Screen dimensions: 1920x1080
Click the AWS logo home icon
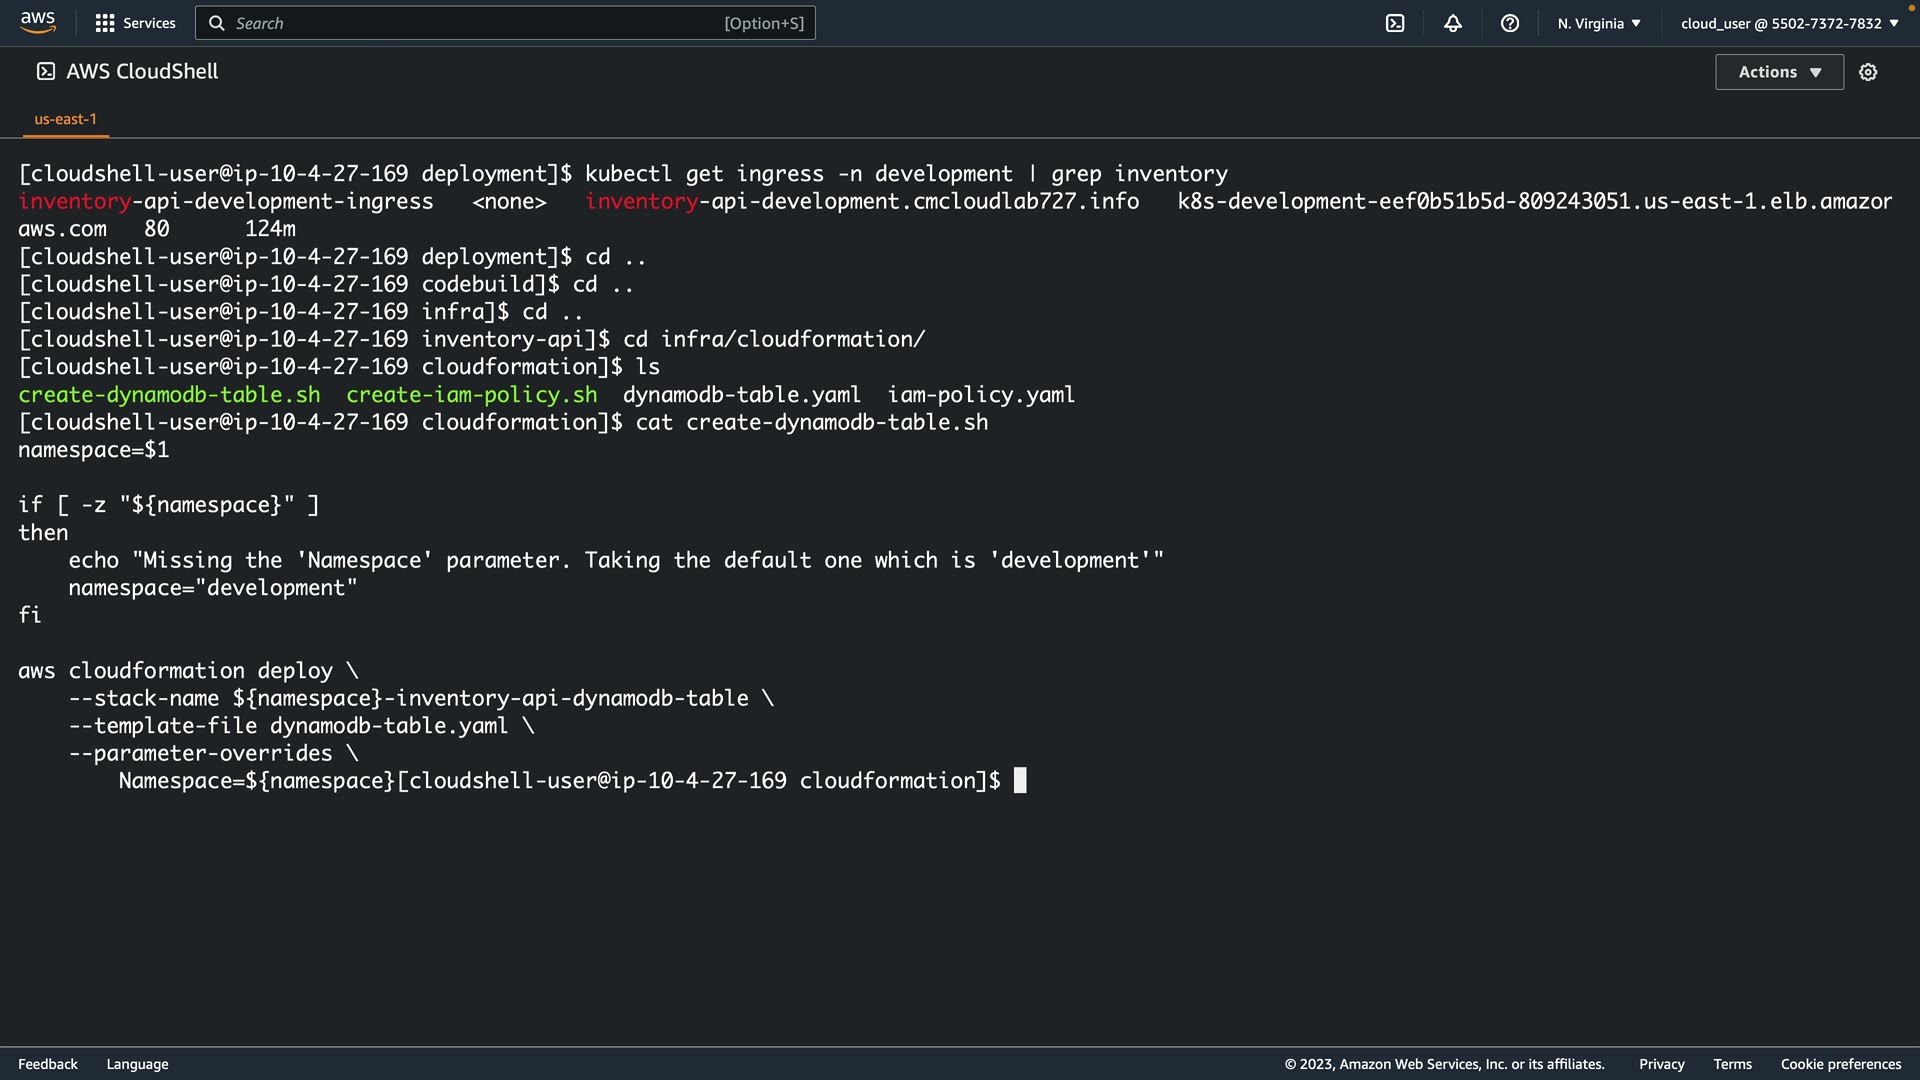38,22
